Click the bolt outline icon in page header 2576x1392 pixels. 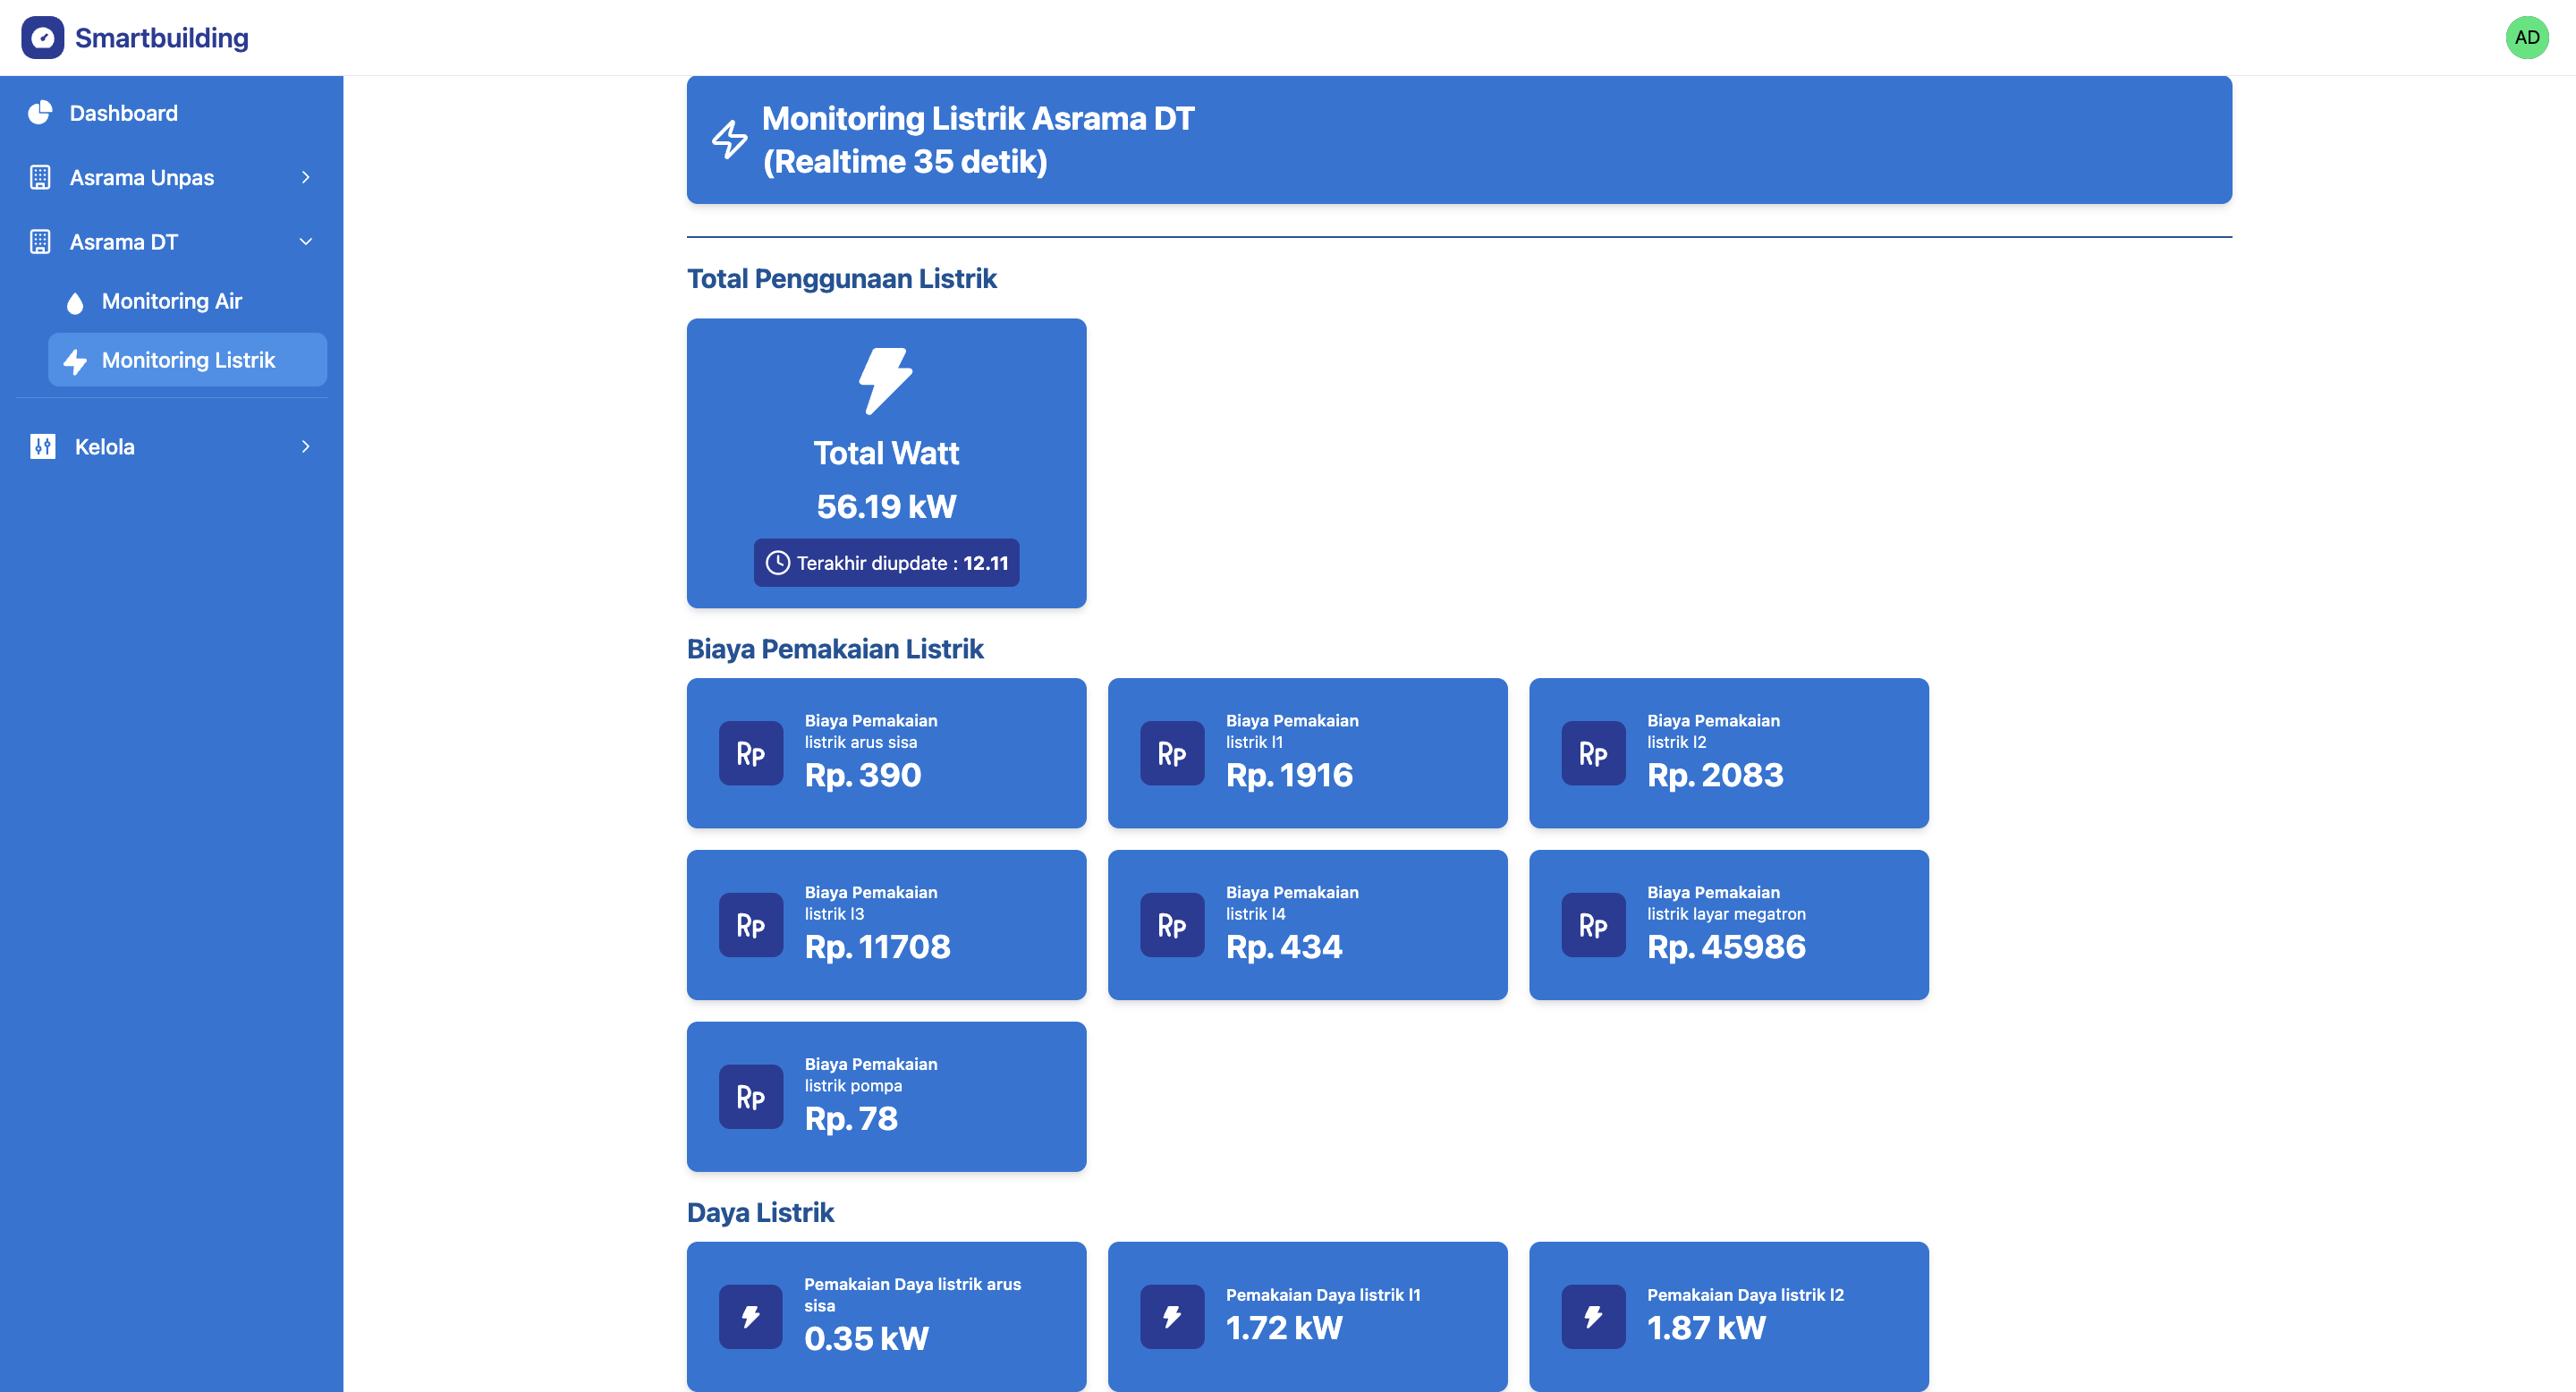click(x=730, y=139)
